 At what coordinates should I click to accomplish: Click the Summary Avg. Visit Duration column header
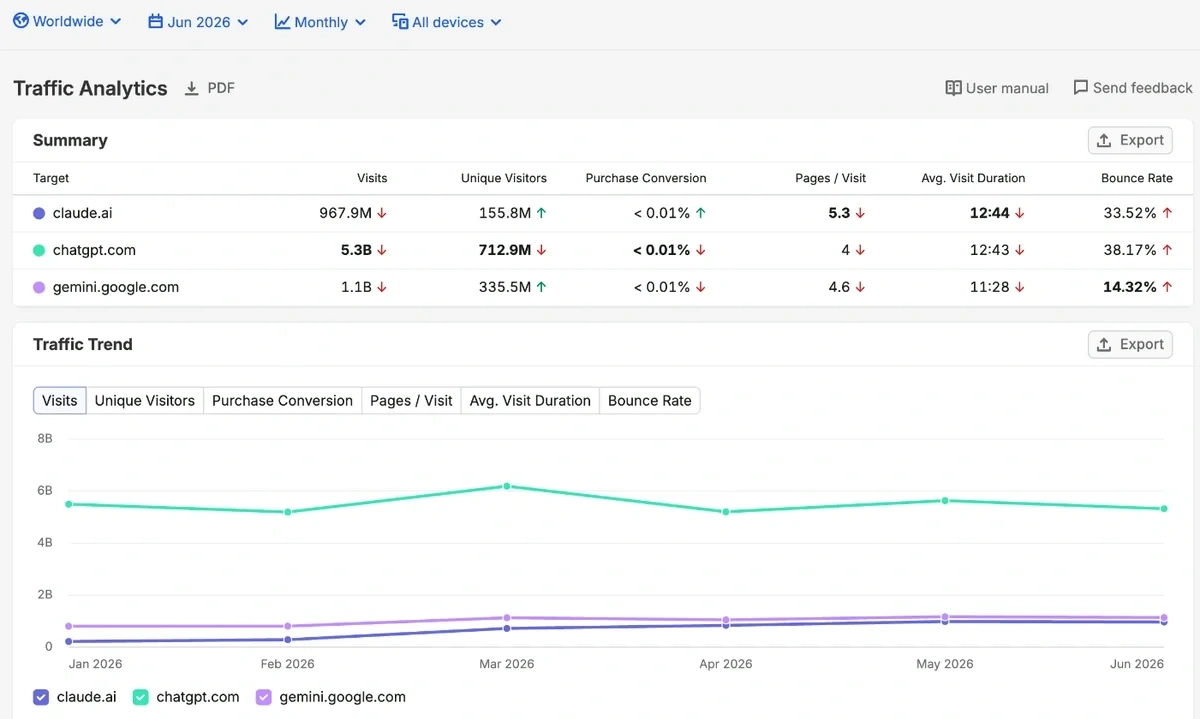coord(973,178)
